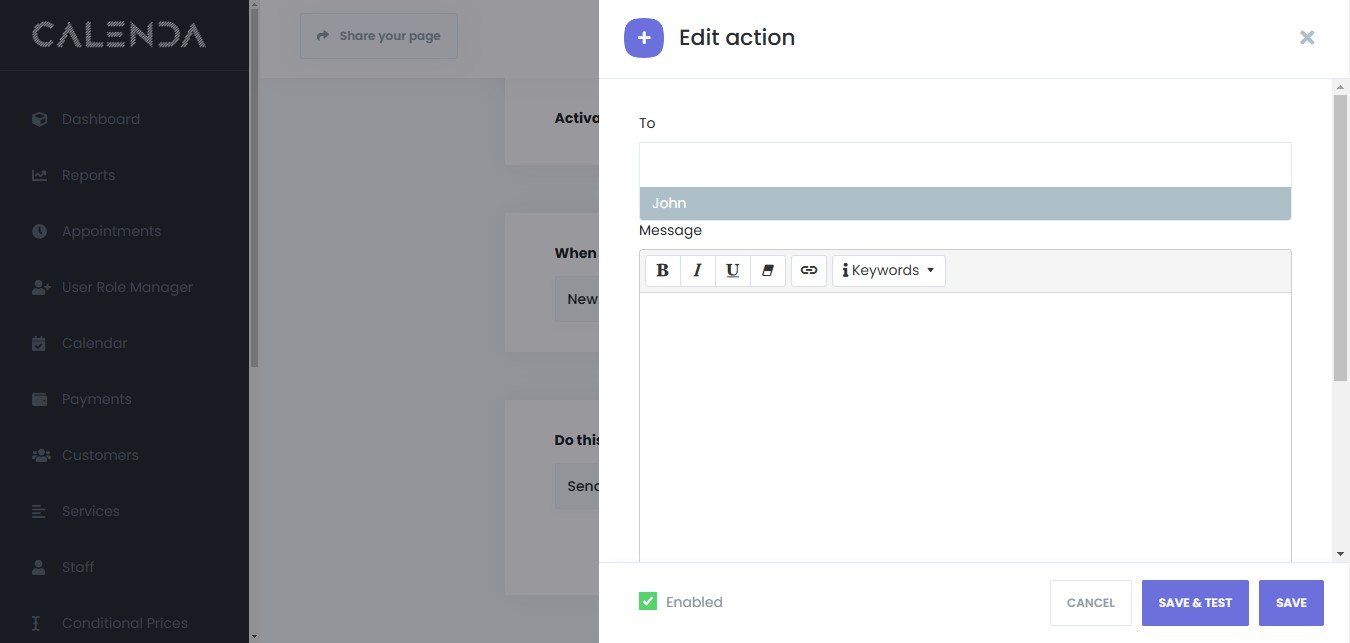Uncheck the Enabled checkbox
Screen dimensions: 1350x643
(648, 602)
